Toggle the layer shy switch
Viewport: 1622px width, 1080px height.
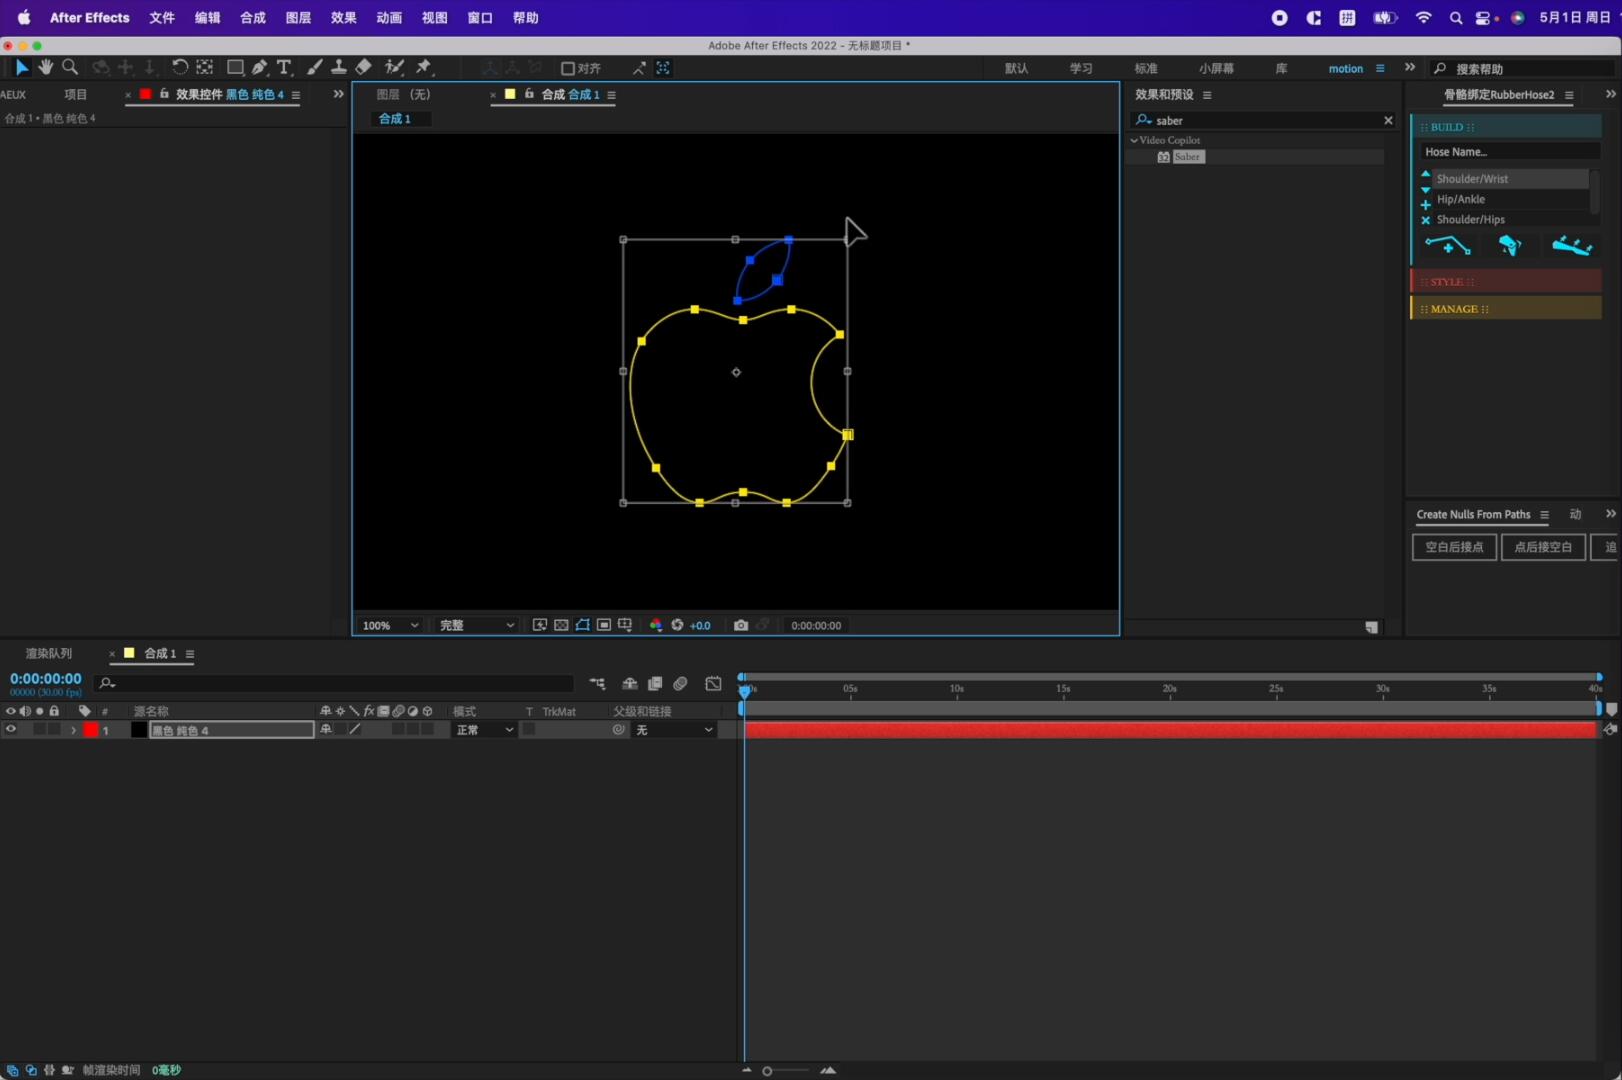tap(326, 730)
